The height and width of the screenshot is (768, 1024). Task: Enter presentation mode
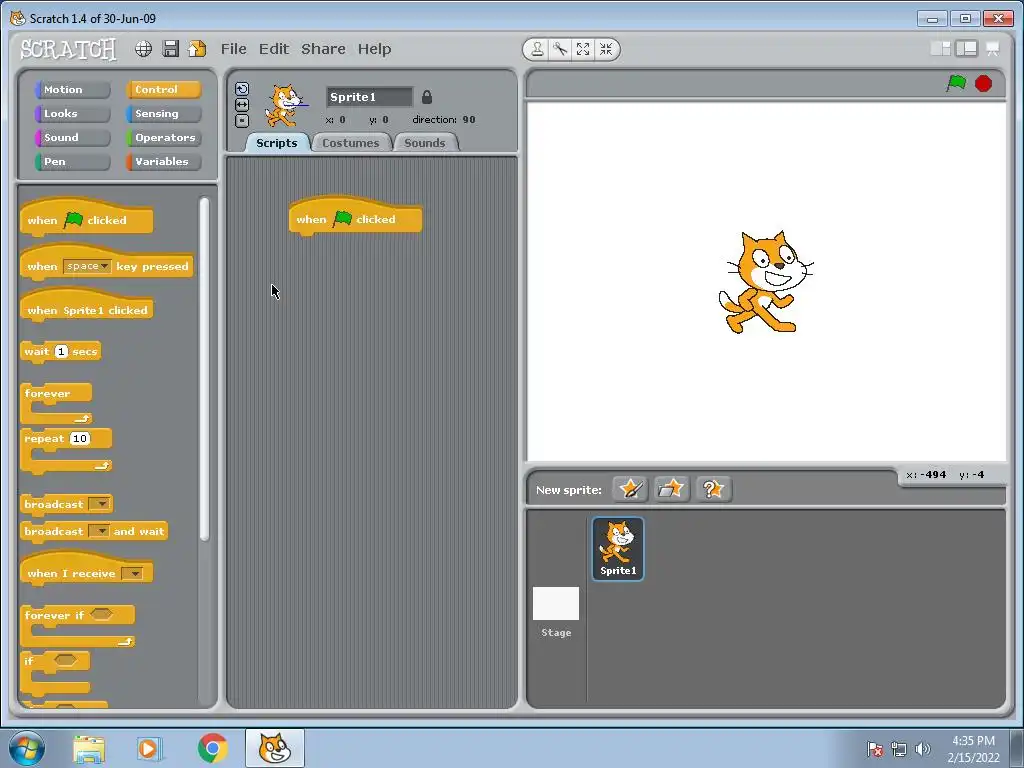993,49
